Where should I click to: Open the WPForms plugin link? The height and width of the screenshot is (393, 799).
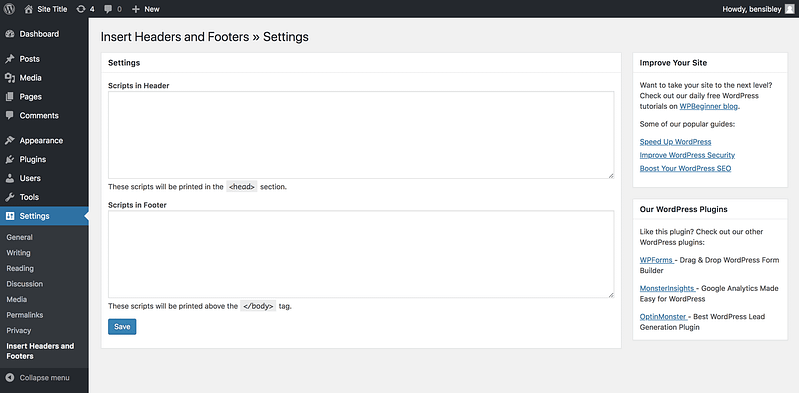(x=656, y=260)
